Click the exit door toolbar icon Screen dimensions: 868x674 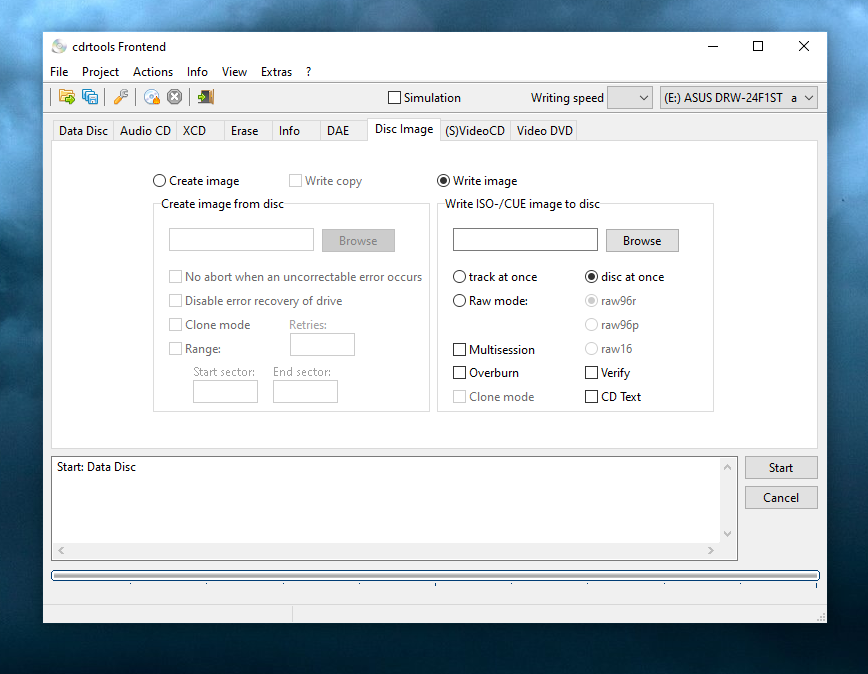(206, 97)
